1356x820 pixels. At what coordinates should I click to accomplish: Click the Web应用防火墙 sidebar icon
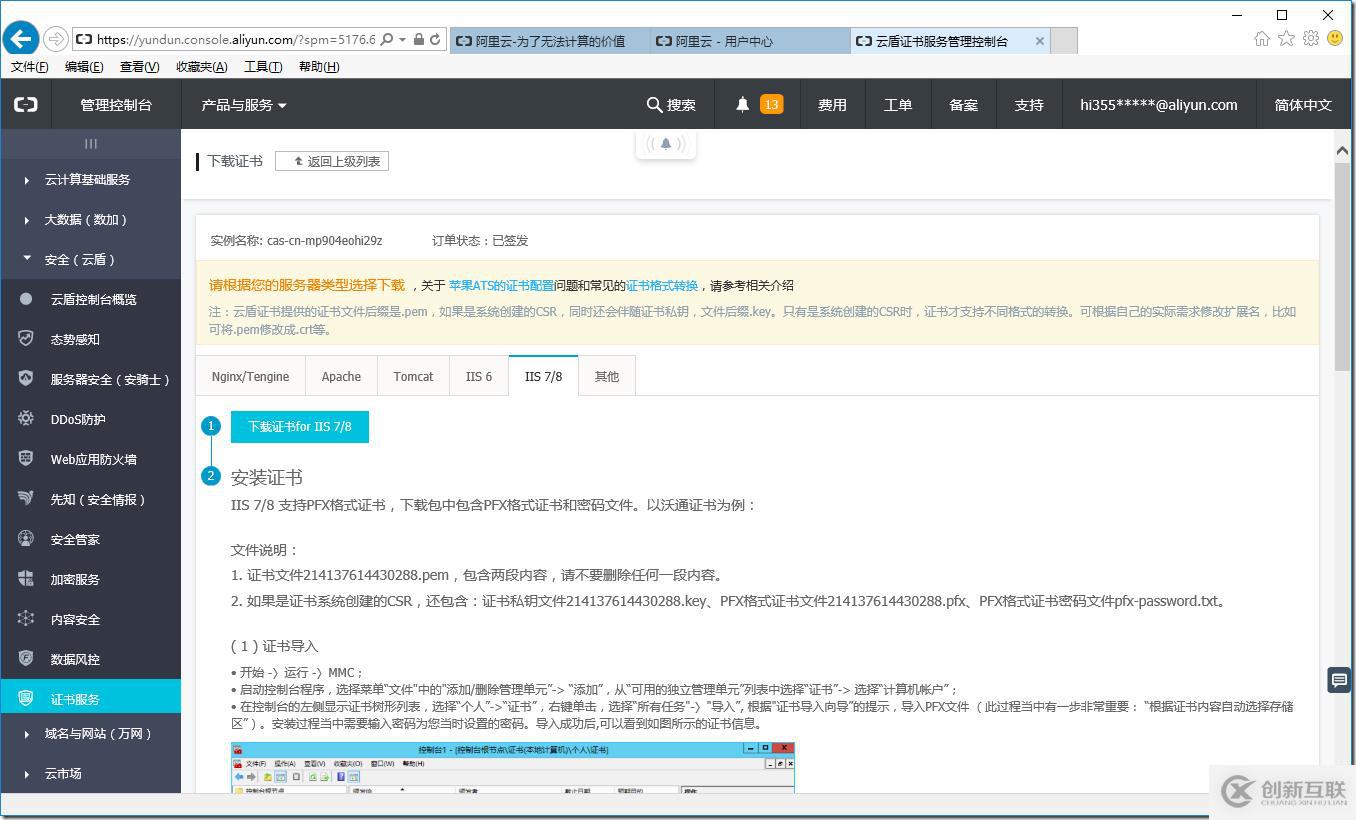(27, 459)
